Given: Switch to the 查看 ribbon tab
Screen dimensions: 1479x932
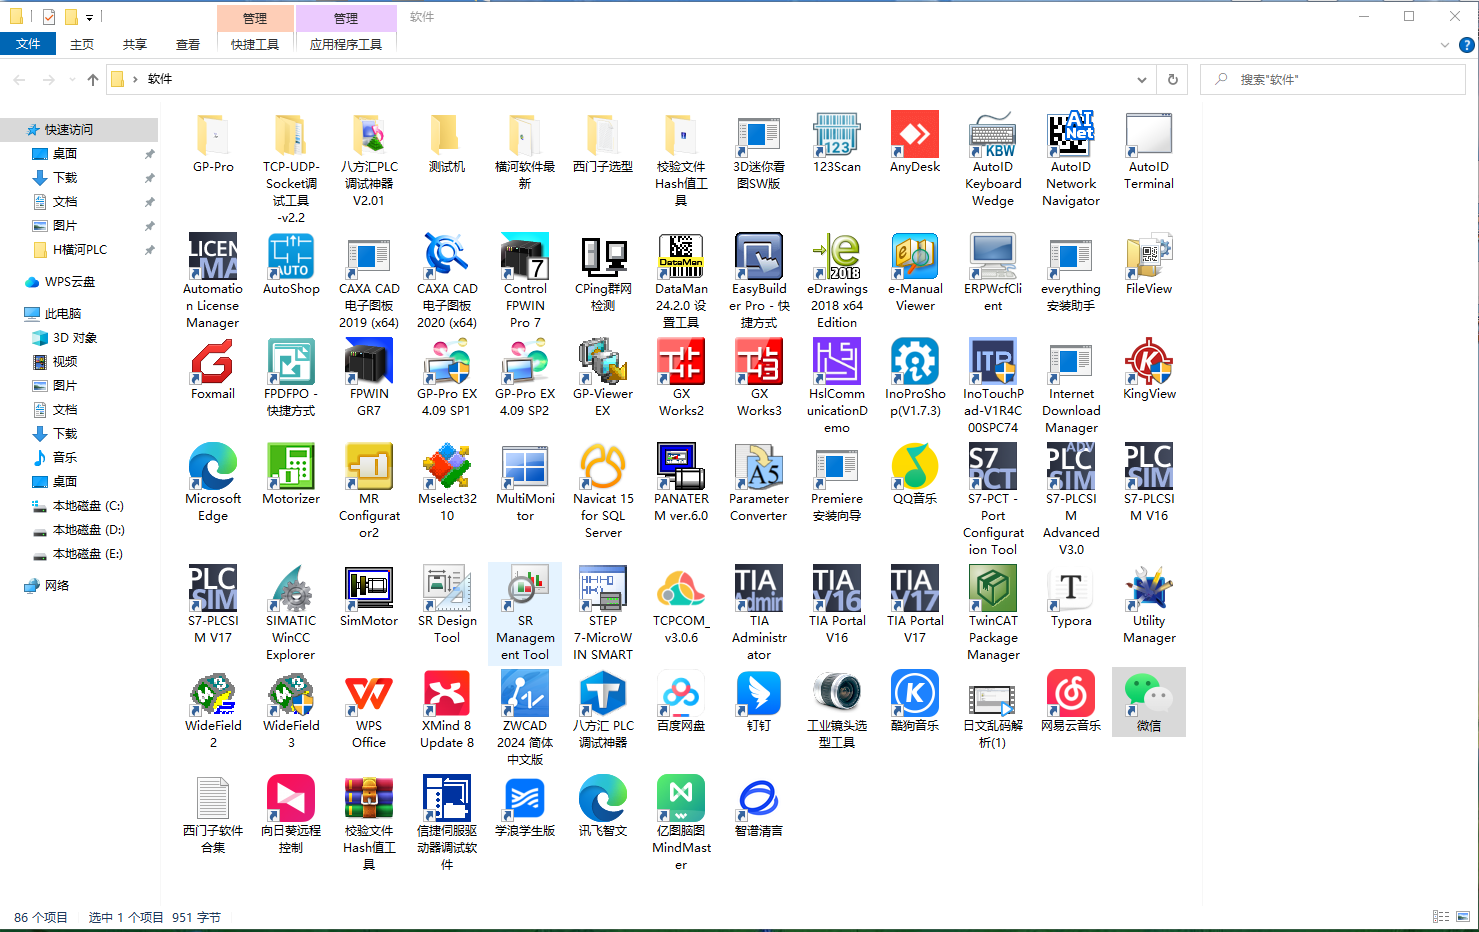Looking at the screenshot, I should click(187, 44).
